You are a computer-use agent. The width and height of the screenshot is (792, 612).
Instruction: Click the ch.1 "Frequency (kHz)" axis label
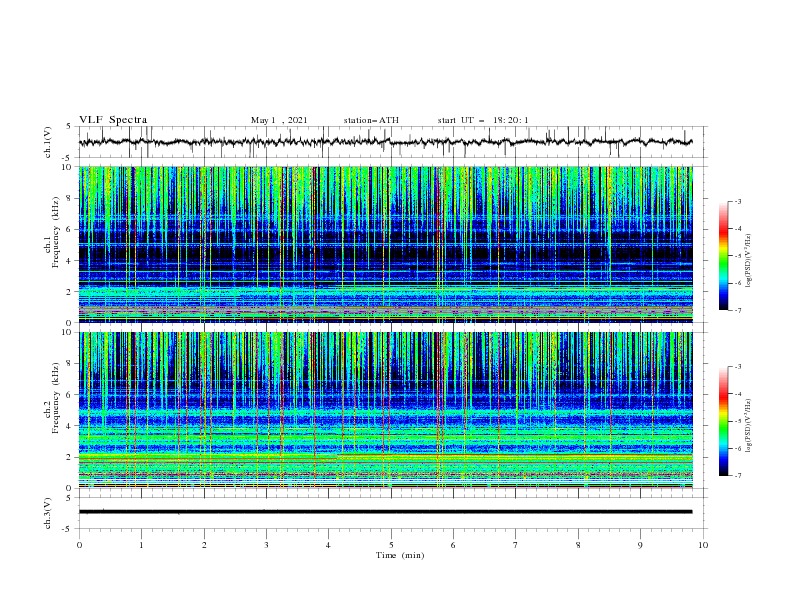point(55,233)
